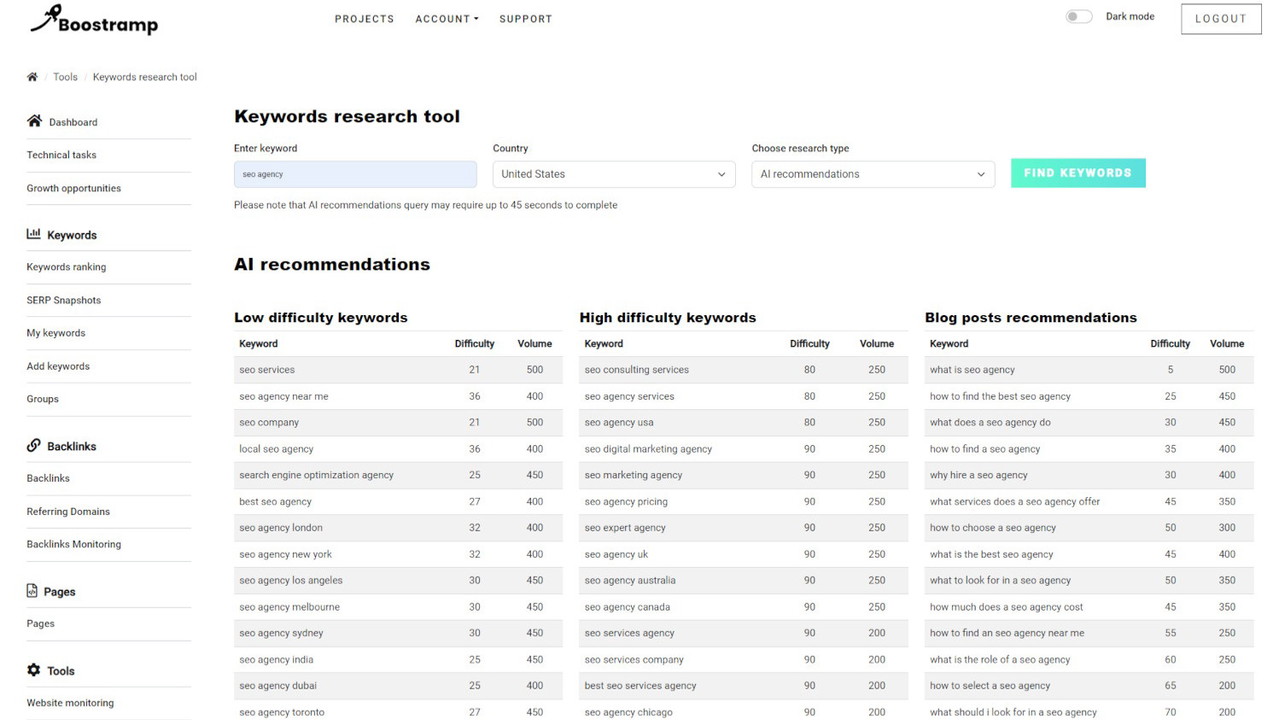Open SERP Snapshots in the sidebar
This screenshot has width=1279, height=720.
(x=64, y=300)
